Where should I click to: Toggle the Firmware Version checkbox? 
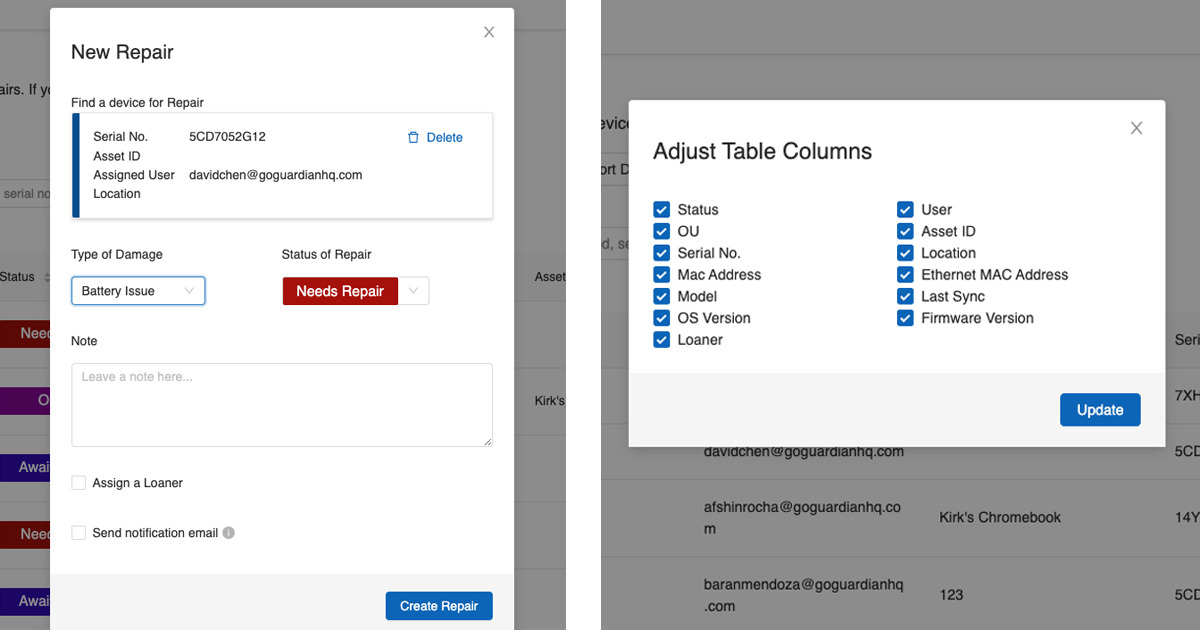pyautogui.click(x=905, y=318)
